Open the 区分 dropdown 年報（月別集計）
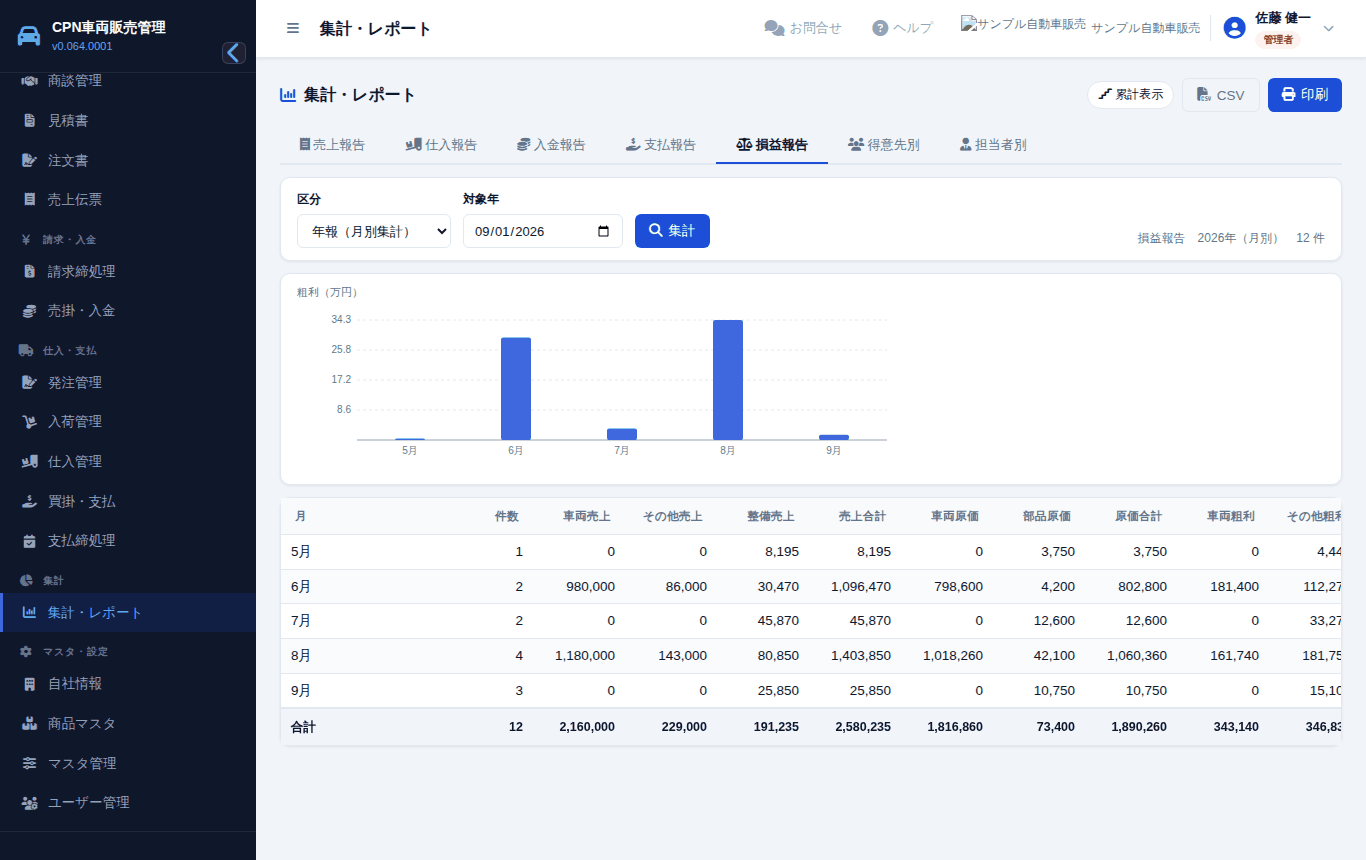The height and width of the screenshot is (860, 1366). click(x=374, y=231)
